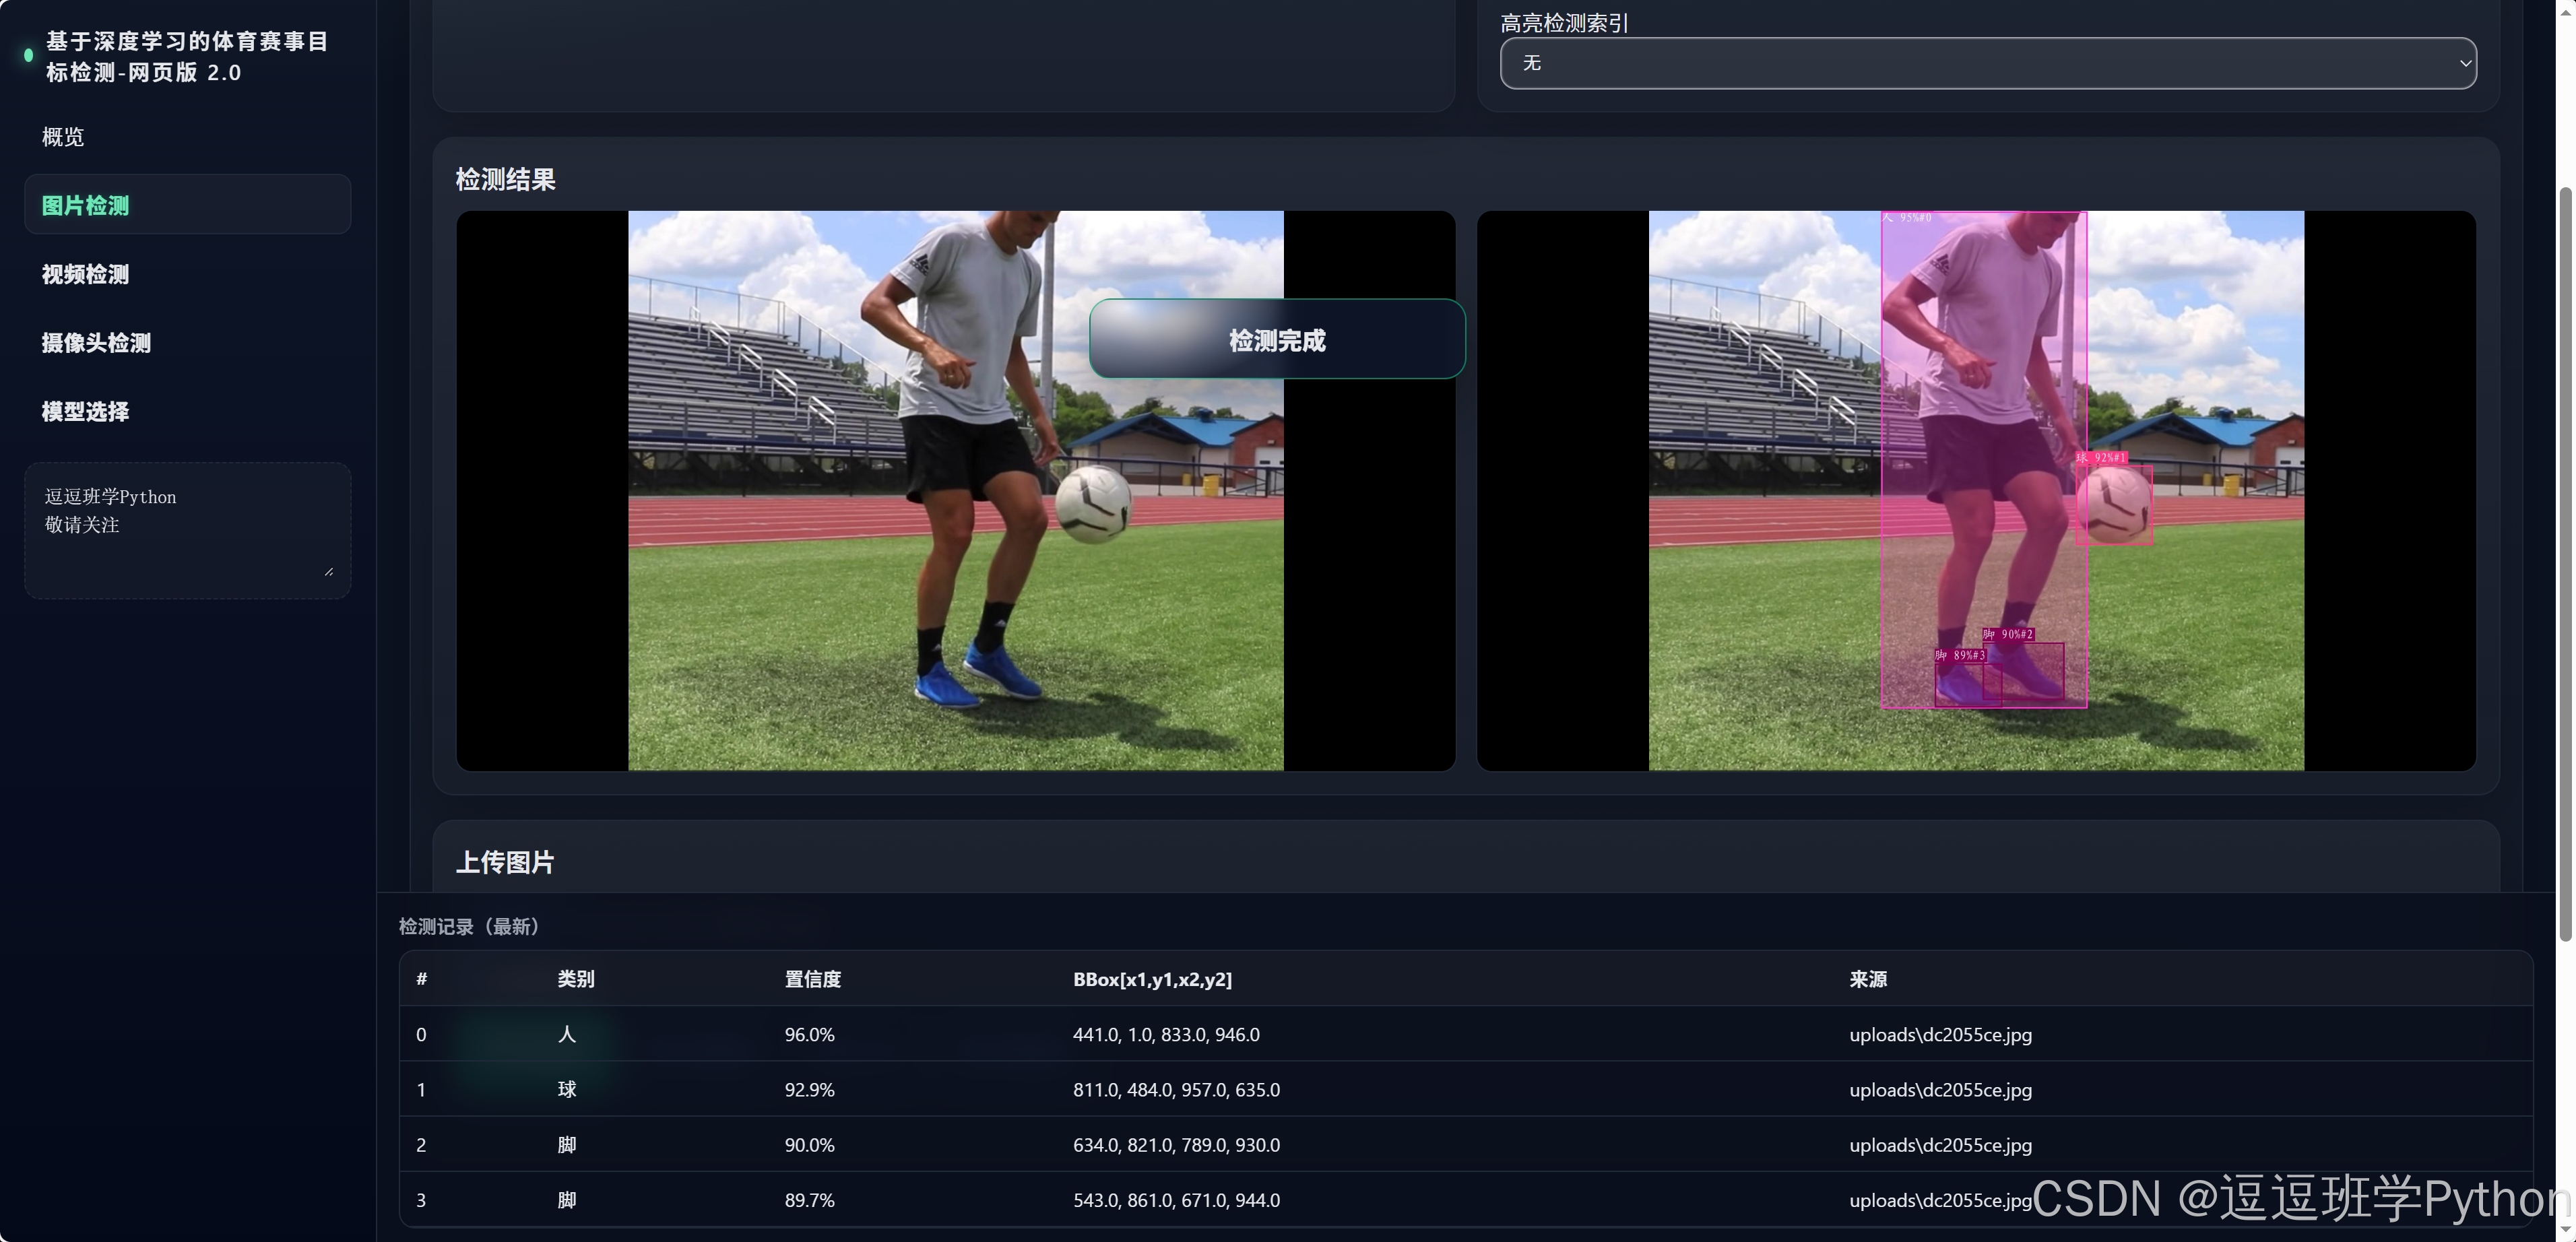This screenshot has width=2576, height=1242.
Task: Select 图片检测 in the sidebar
Action: (x=187, y=205)
